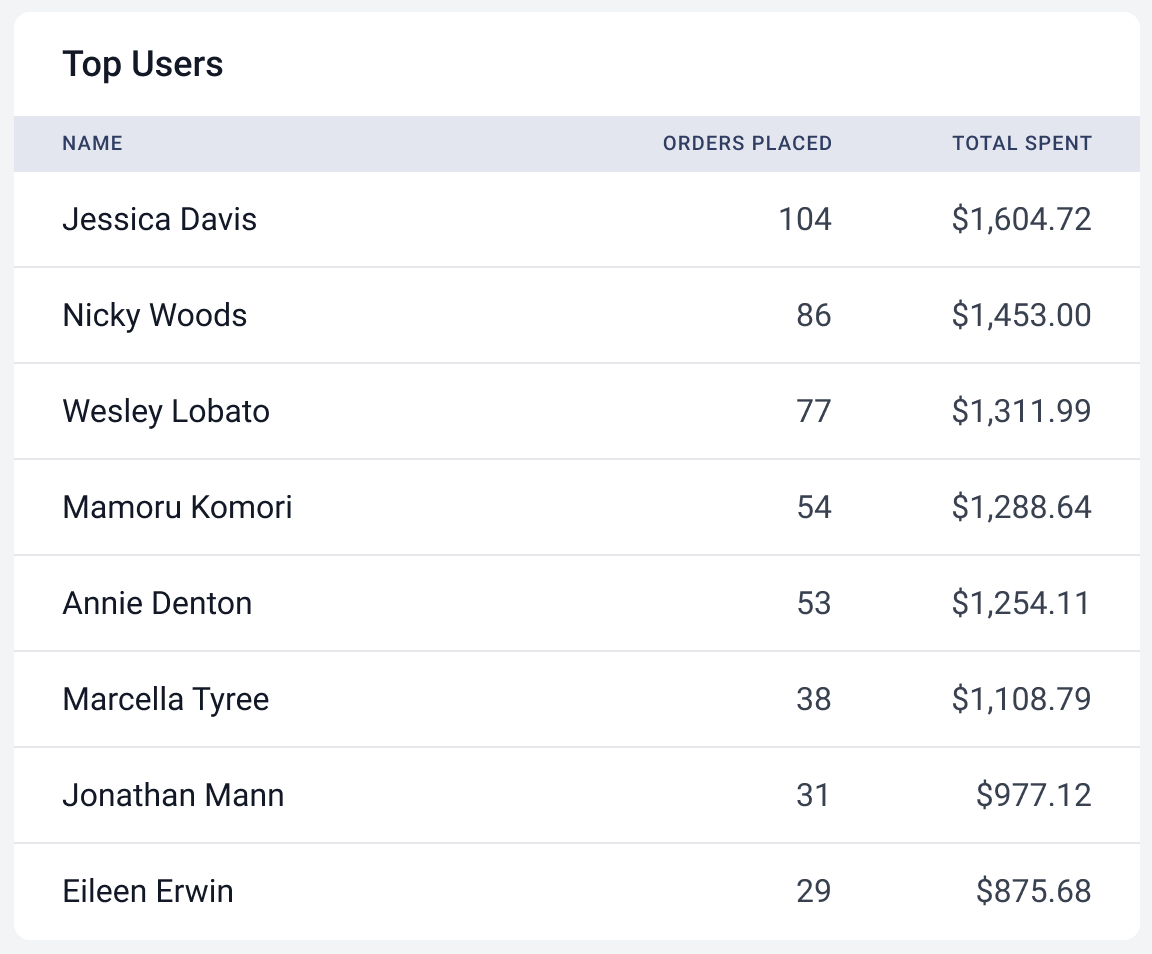Click the 54 orders placed cell
Screen dimensions: 1152x954
pyautogui.click(x=814, y=507)
